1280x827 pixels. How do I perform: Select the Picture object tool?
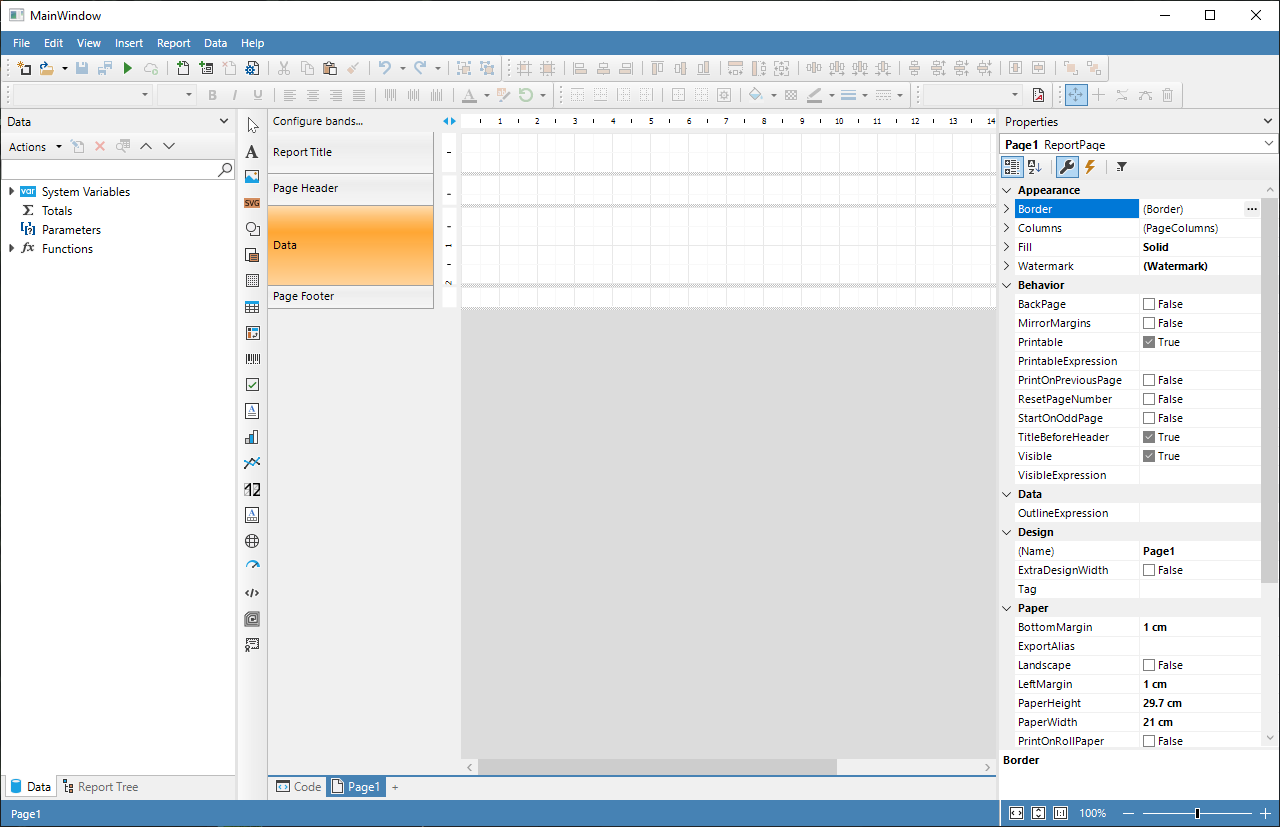tap(252, 177)
